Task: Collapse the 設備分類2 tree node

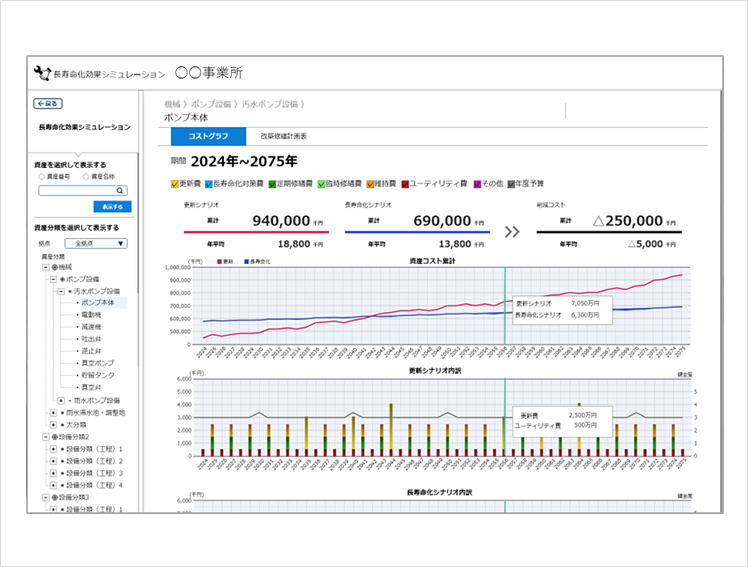Action: coord(46,437)
